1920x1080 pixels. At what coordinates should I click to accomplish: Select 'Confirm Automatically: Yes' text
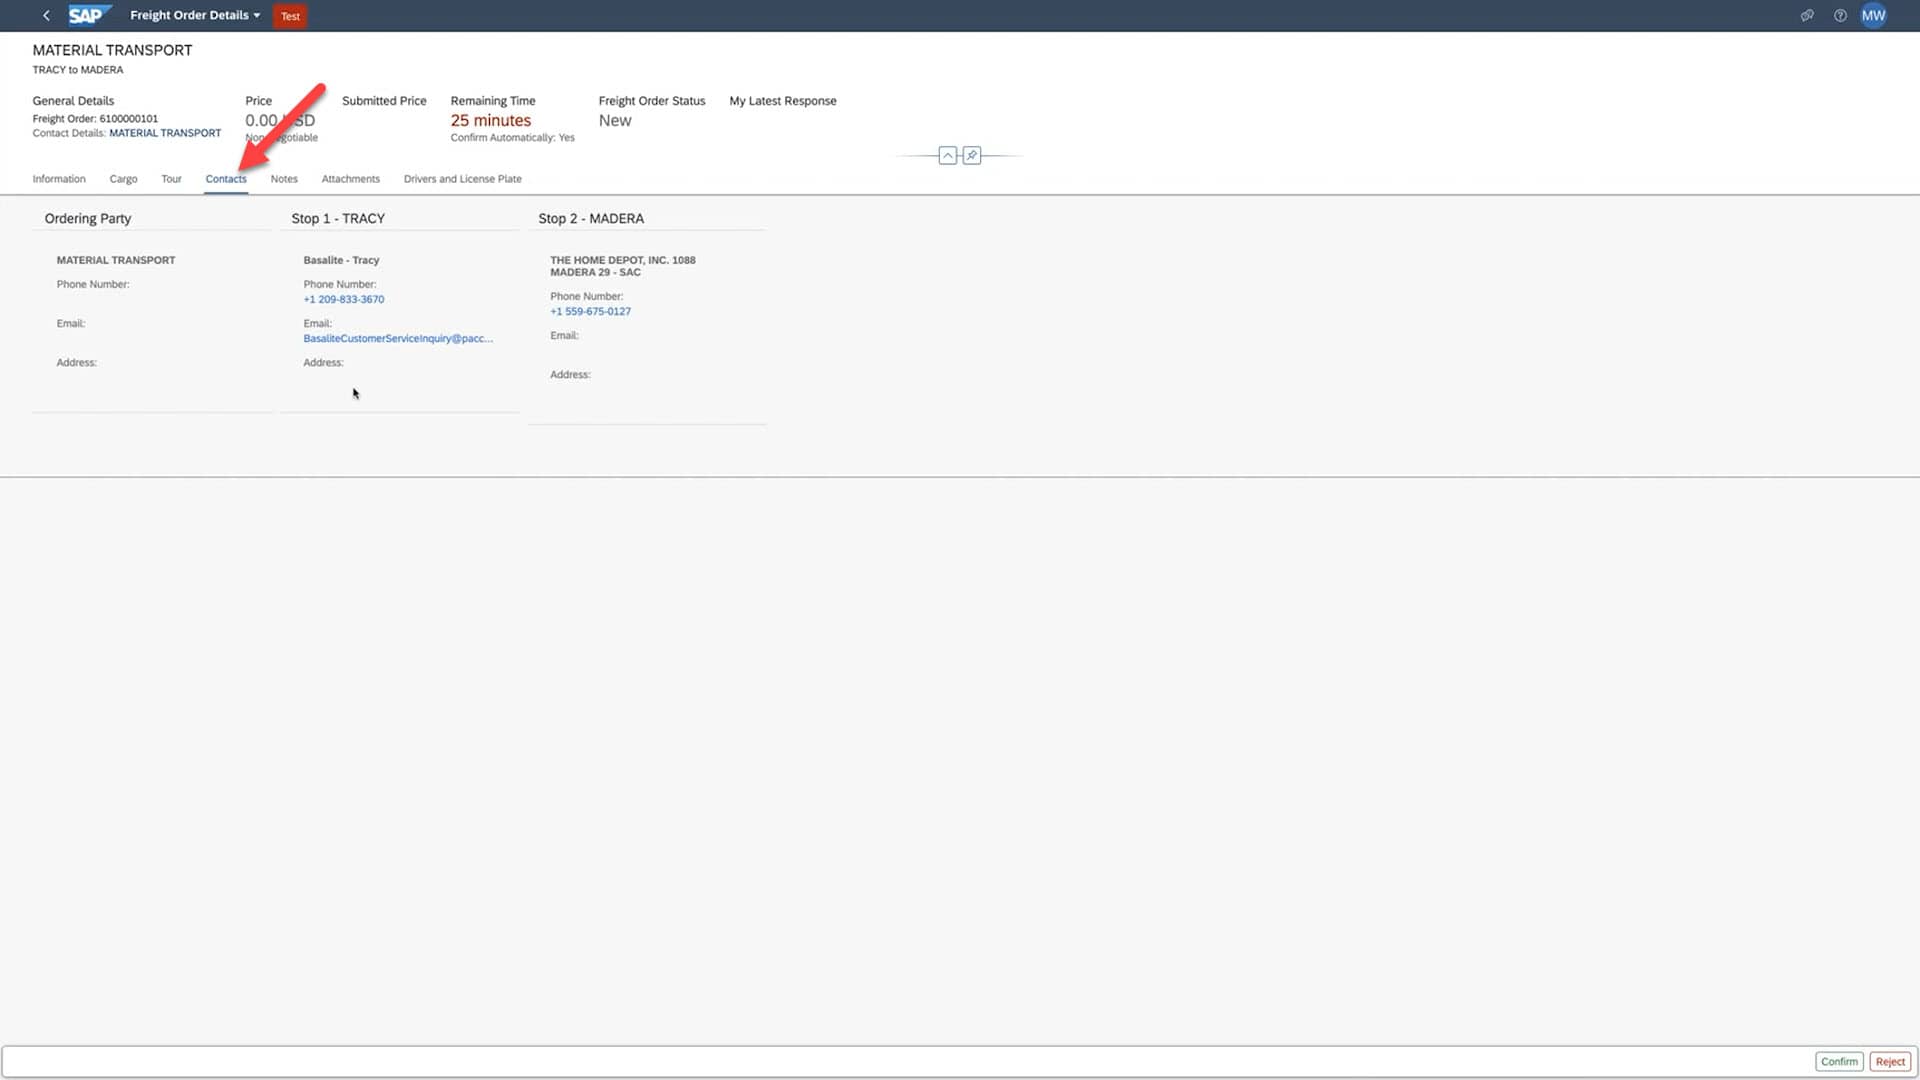[512, 138]
